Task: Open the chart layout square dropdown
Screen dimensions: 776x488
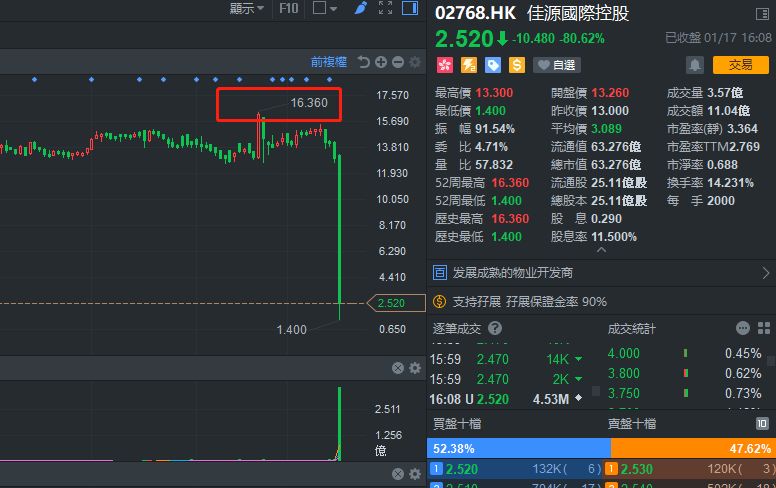Action: [325, 9]
